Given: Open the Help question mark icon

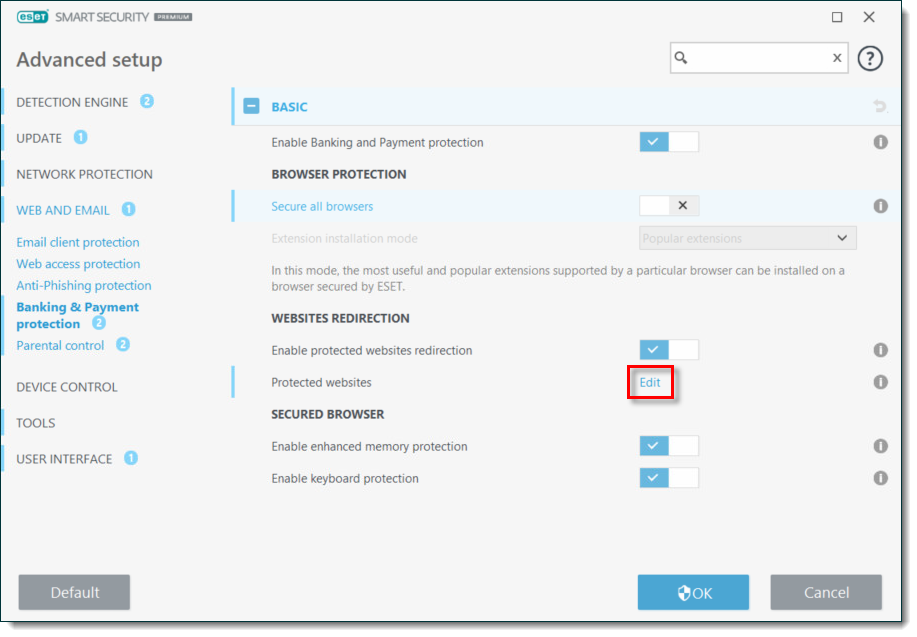Looking at the screenshot, I should [x=871, y=58].
